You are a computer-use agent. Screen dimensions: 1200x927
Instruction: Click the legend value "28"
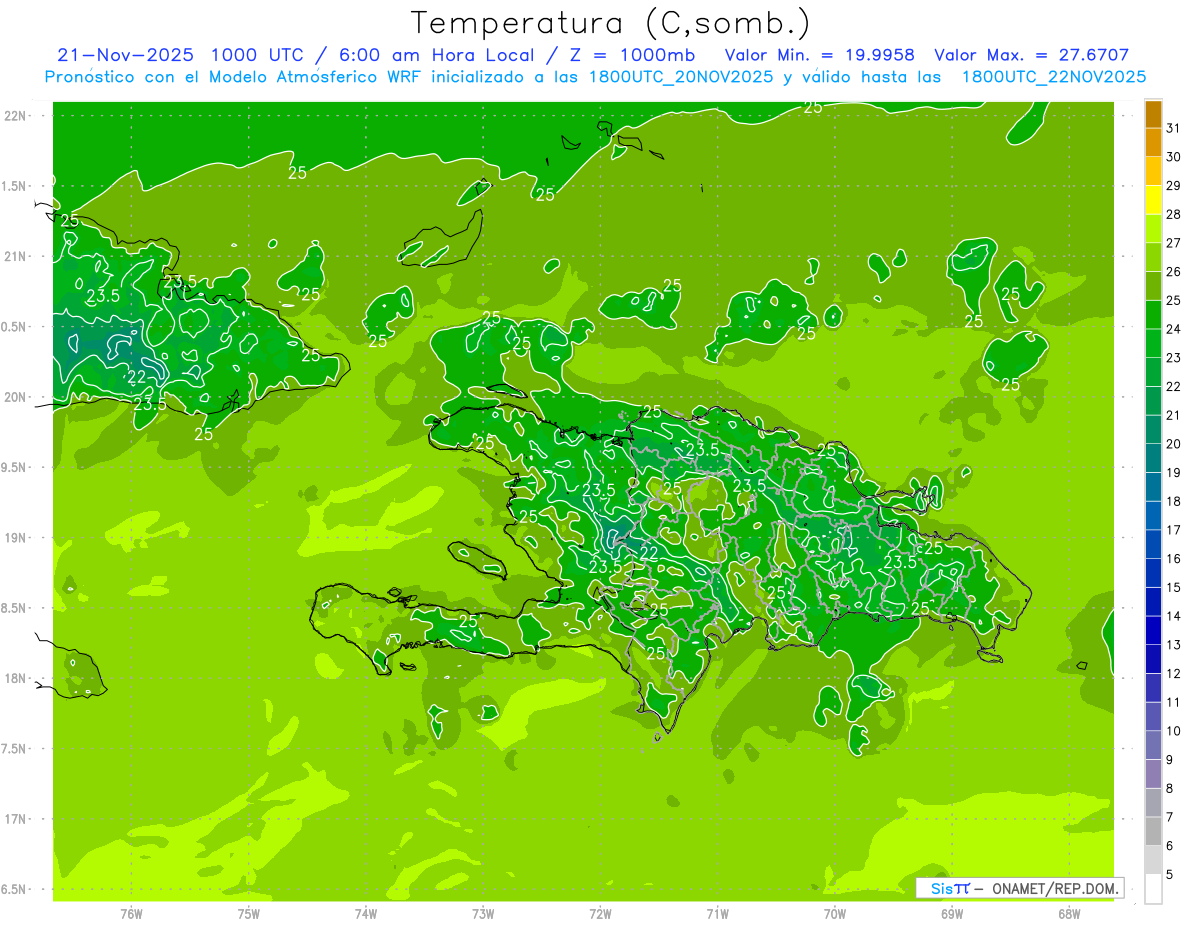click(1173, 214)
